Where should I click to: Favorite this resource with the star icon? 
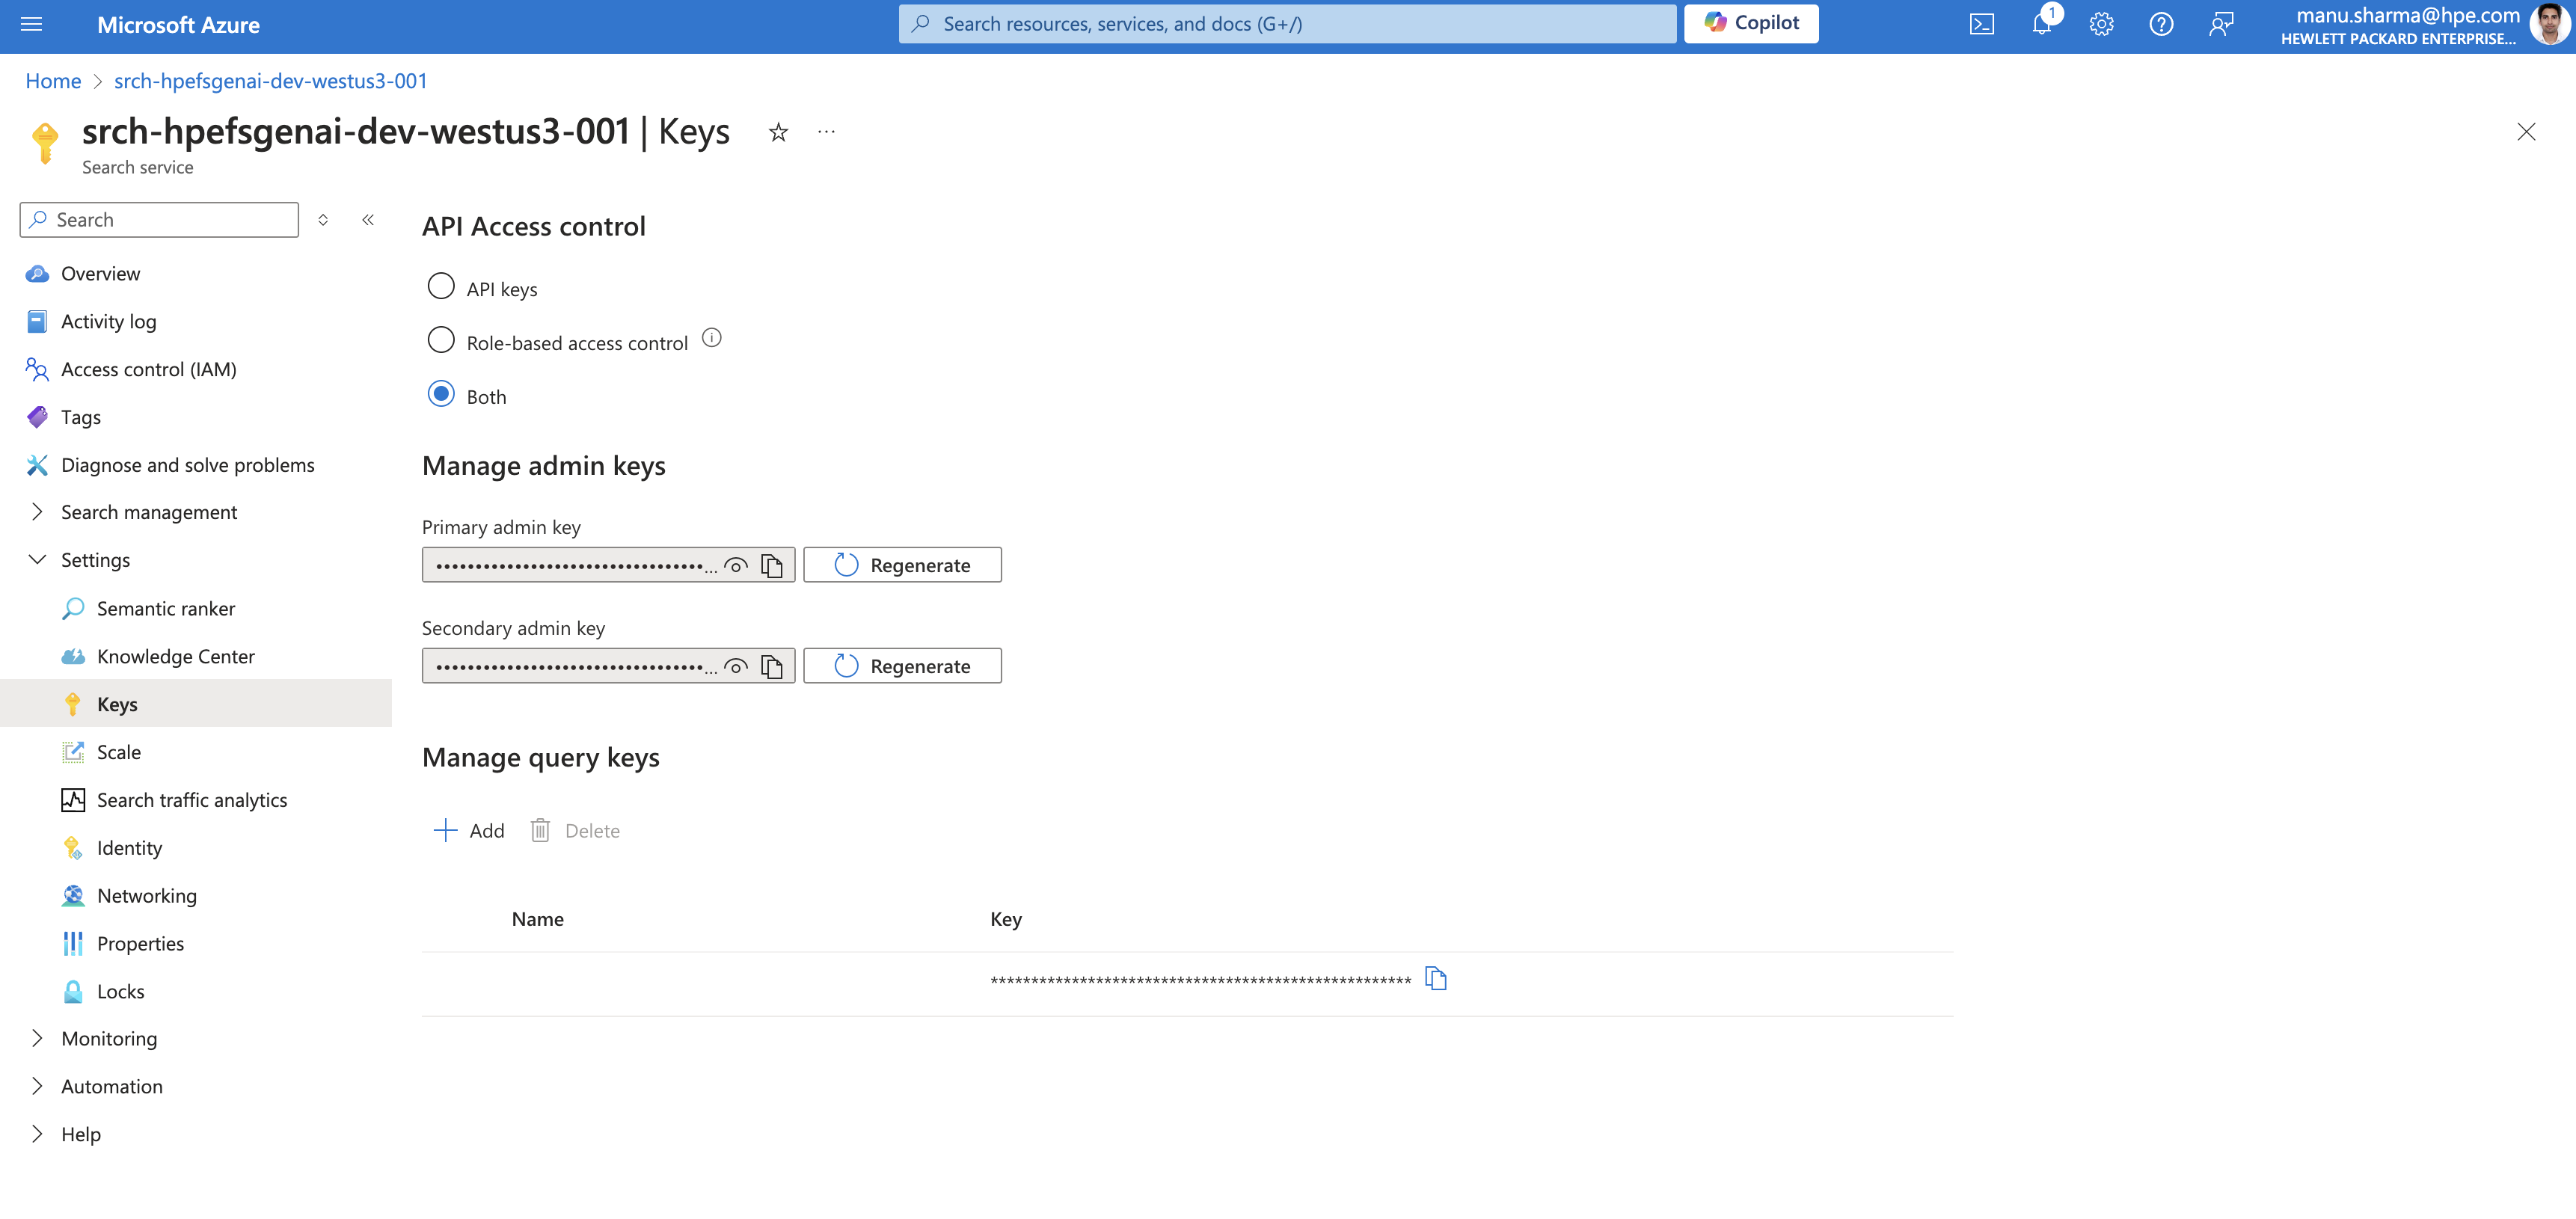778,132
